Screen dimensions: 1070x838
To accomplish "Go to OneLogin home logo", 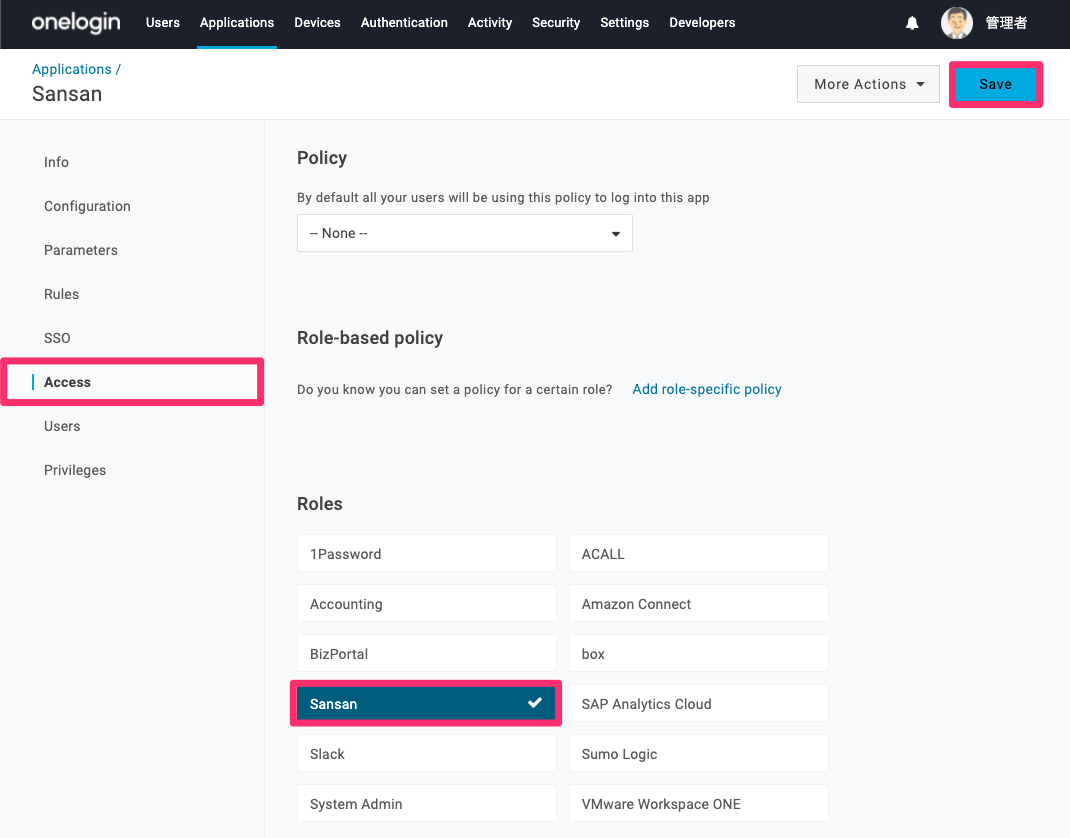I will (x=76, y=23).
